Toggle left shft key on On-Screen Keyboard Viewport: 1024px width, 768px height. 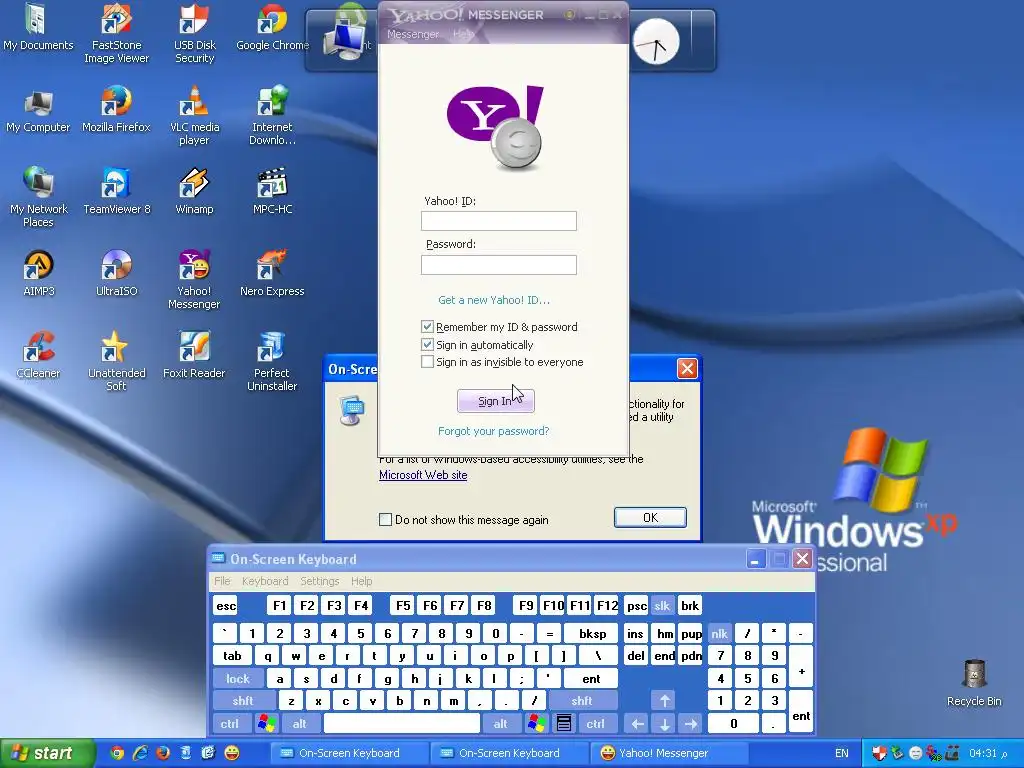pos(242,701)
